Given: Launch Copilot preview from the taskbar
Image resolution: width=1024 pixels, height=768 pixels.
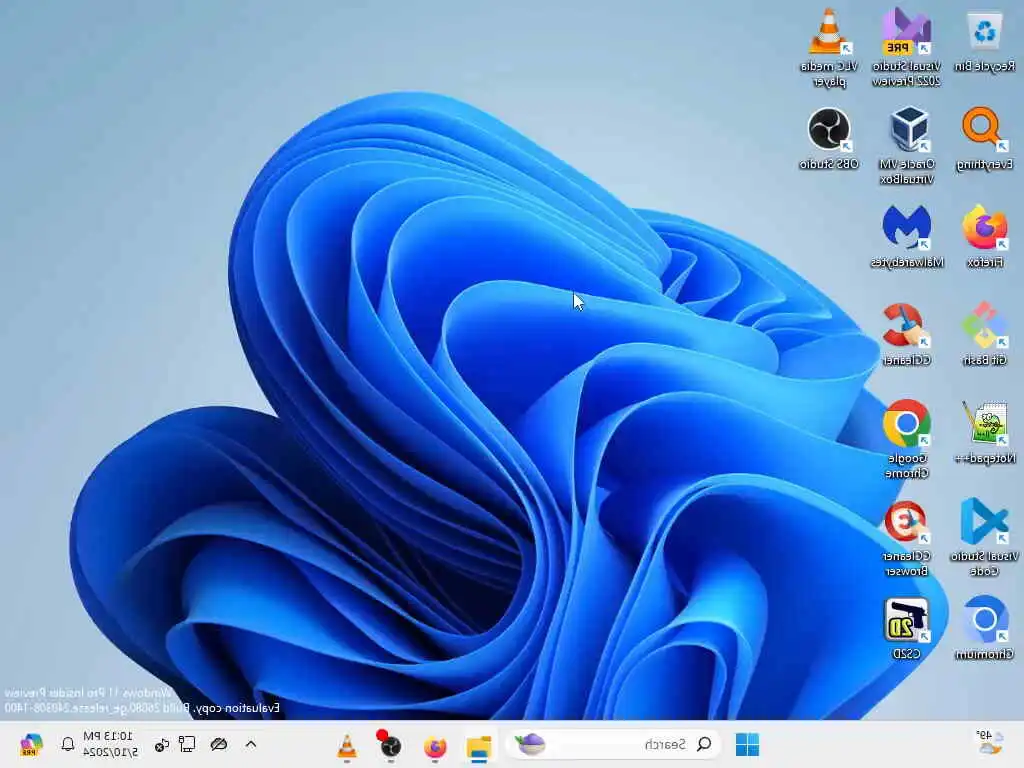Looking at the screenshot, I should 31,744.
